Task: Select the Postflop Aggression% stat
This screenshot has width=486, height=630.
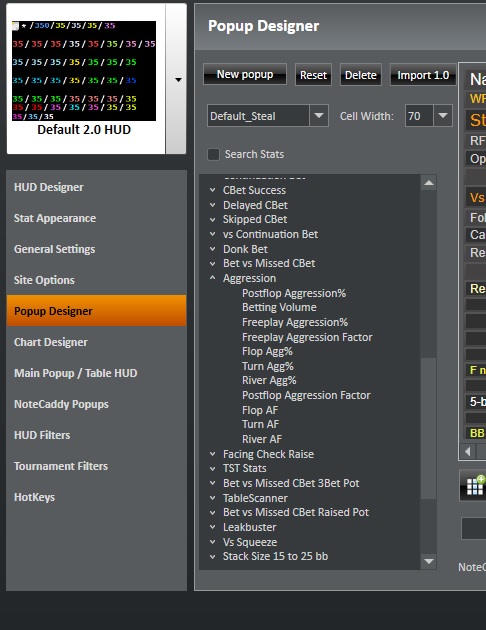Action: pyautogui.click(x=294, y=293)
